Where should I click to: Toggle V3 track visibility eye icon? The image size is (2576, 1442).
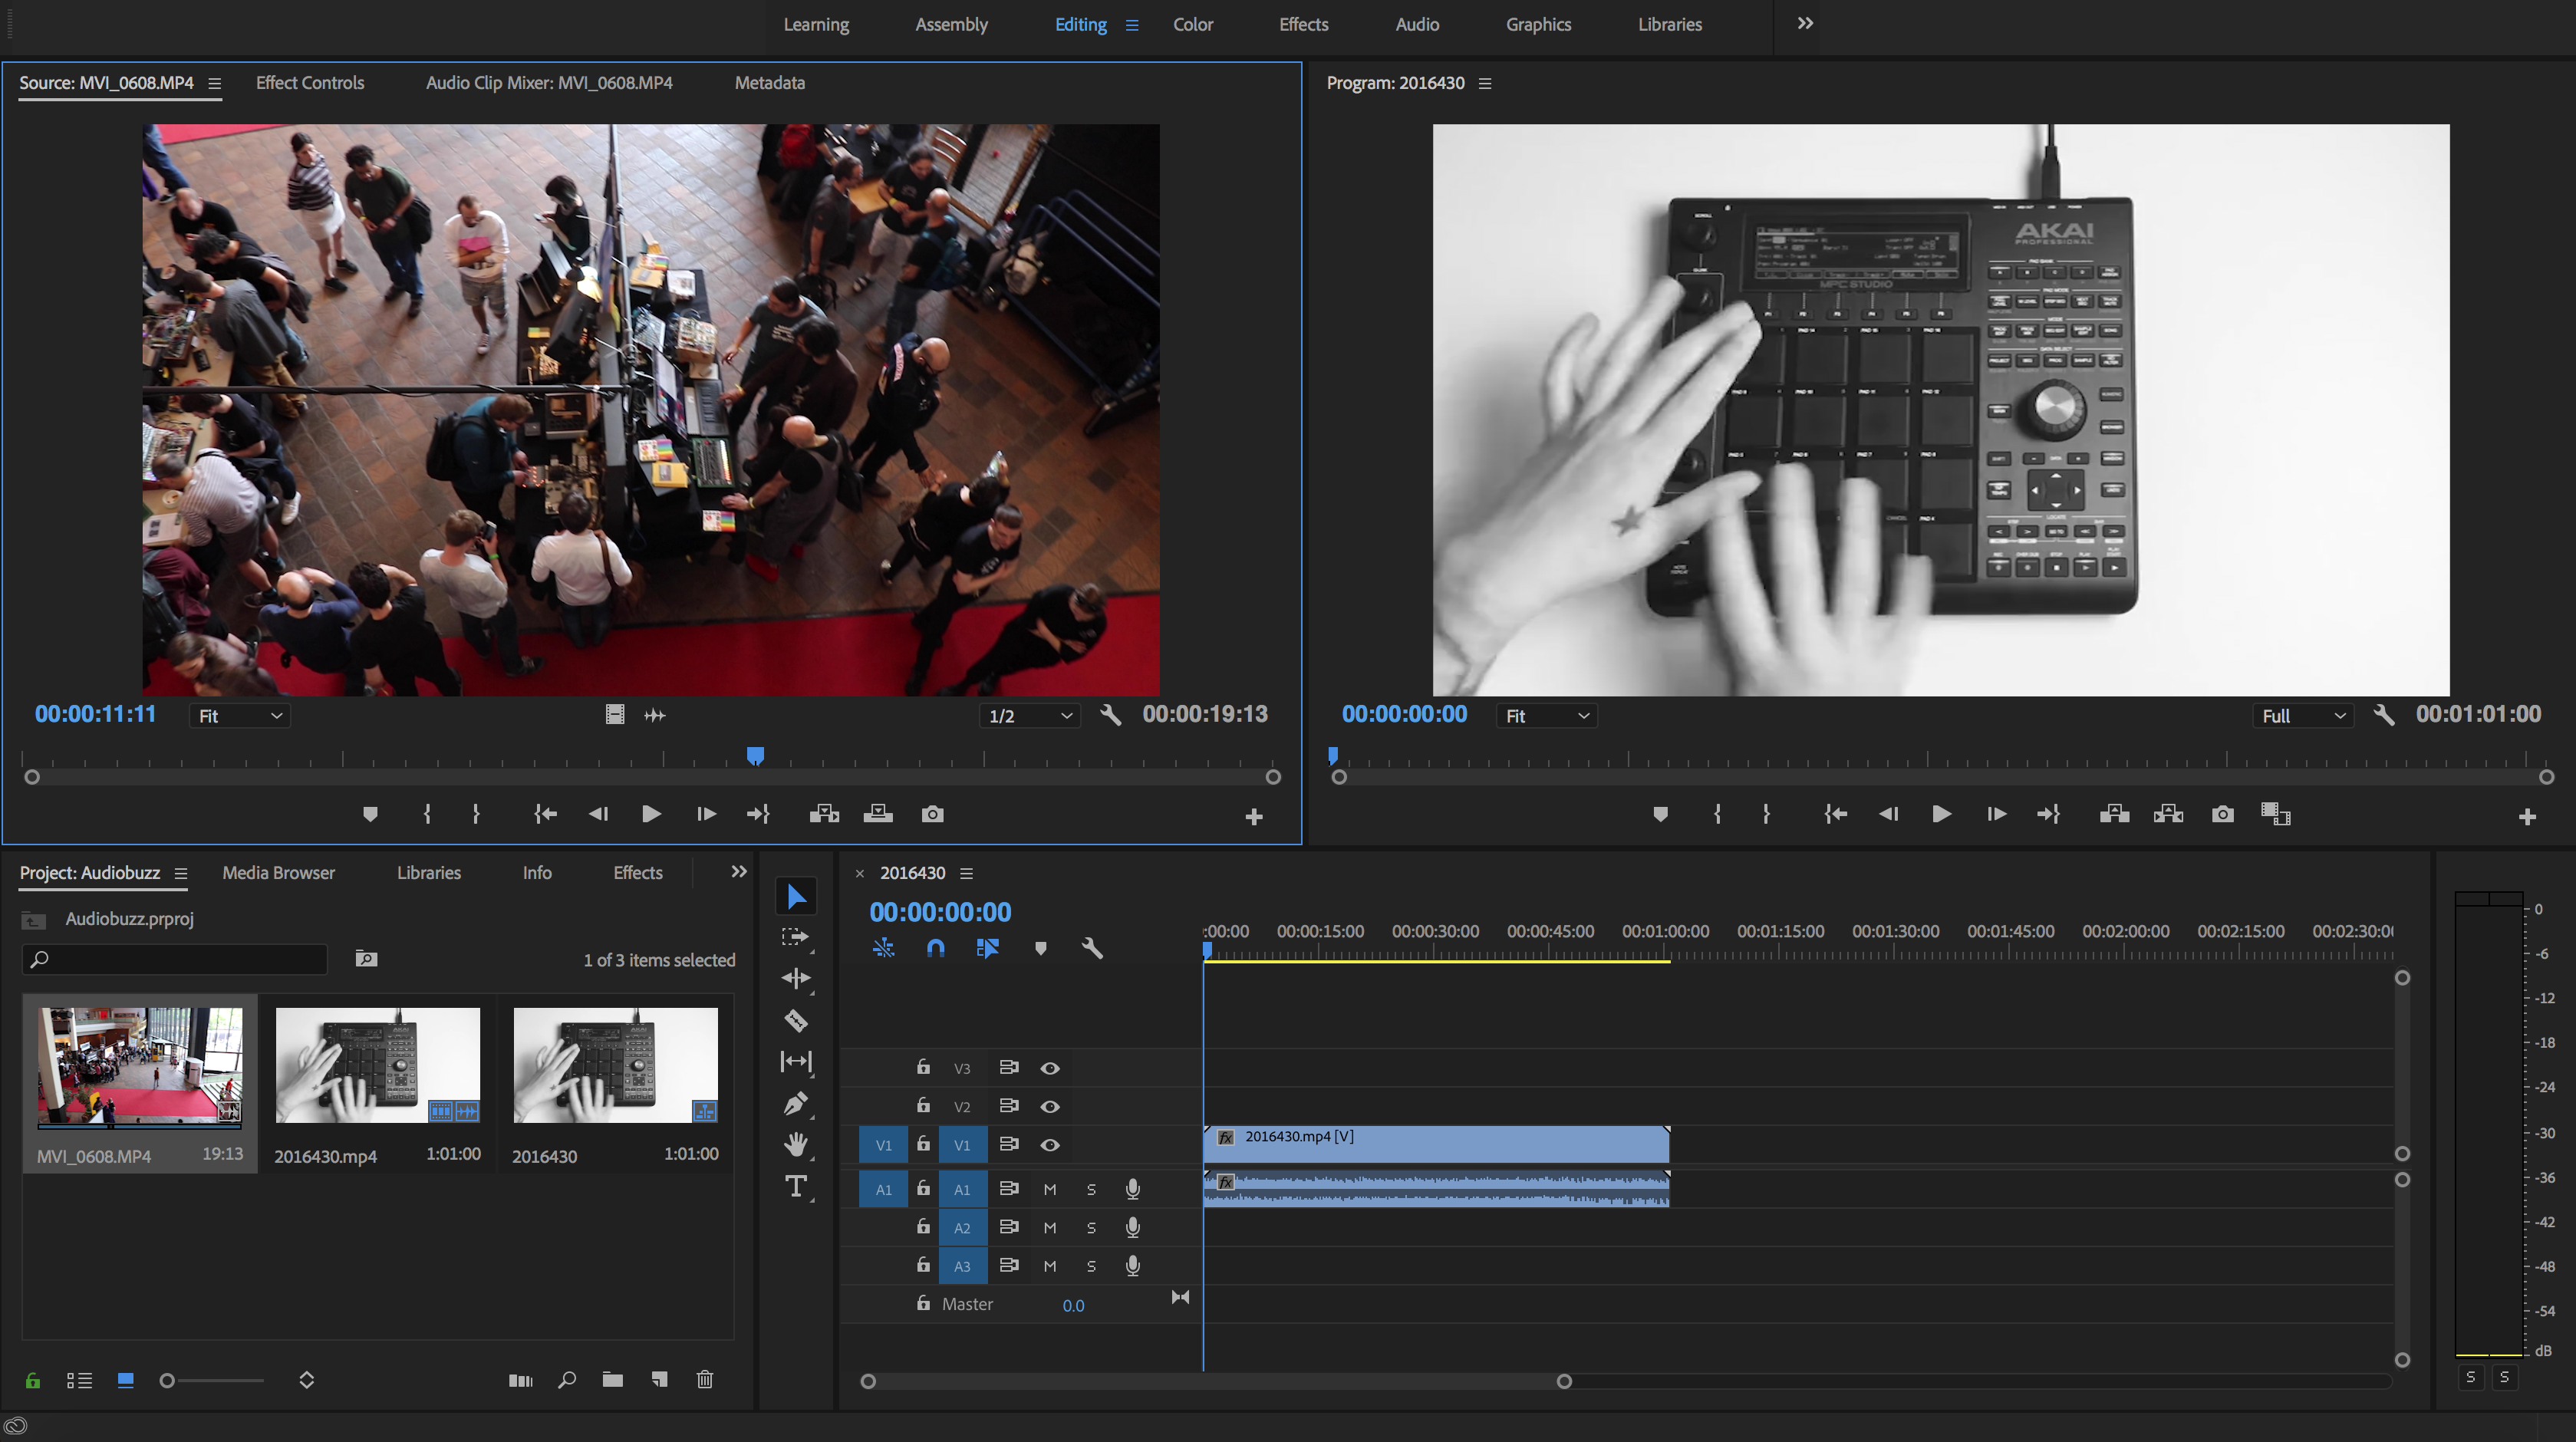tap(1051, 1067)
